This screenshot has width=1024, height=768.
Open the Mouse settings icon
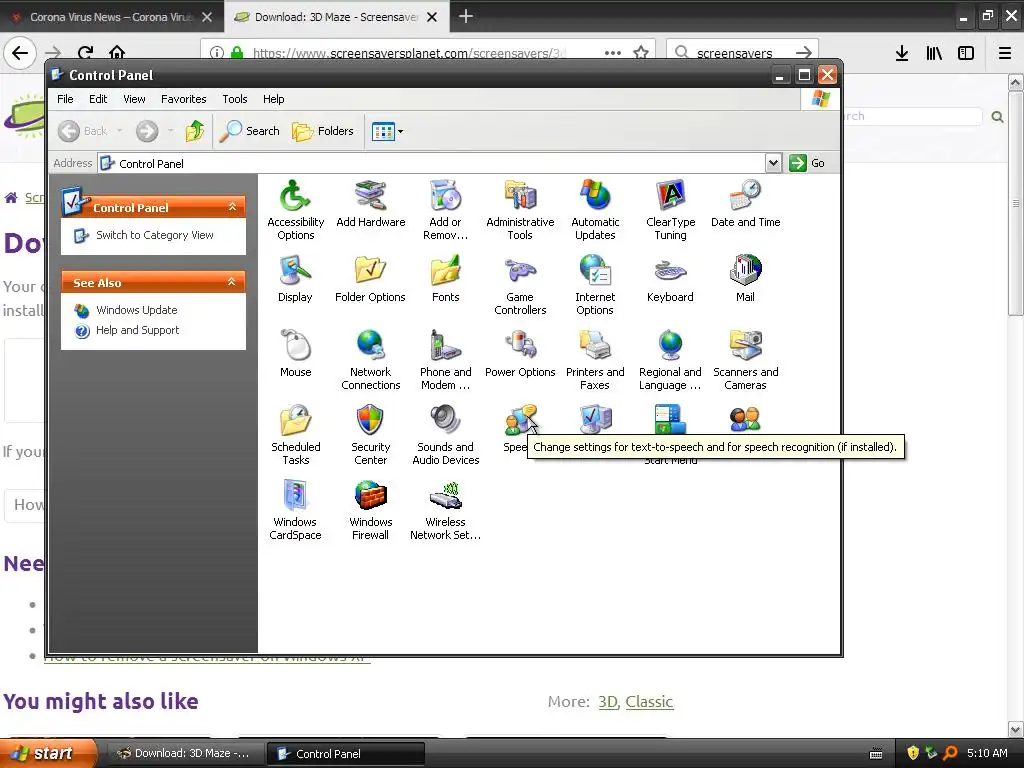(295, 353)
